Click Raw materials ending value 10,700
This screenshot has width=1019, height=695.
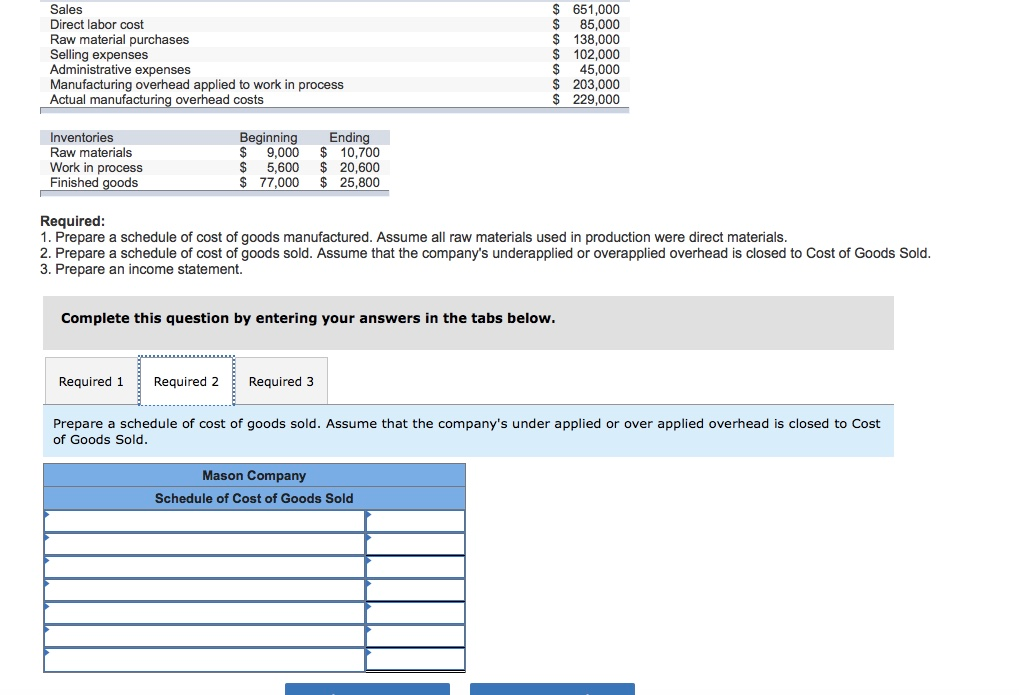click(359, 152)
